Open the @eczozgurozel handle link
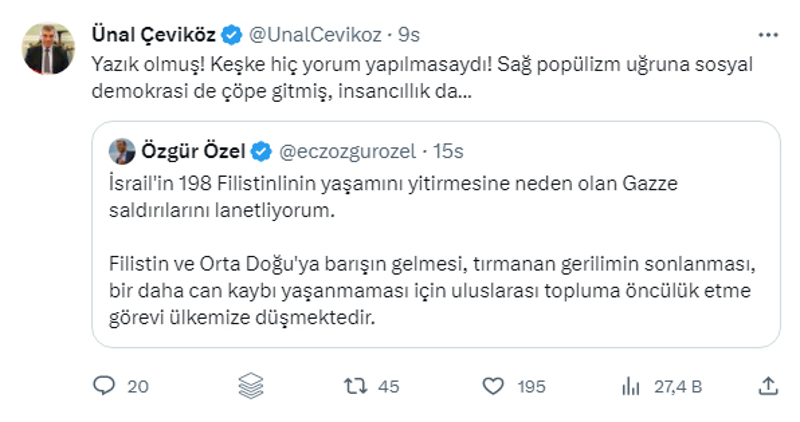 tap(346, 152)
